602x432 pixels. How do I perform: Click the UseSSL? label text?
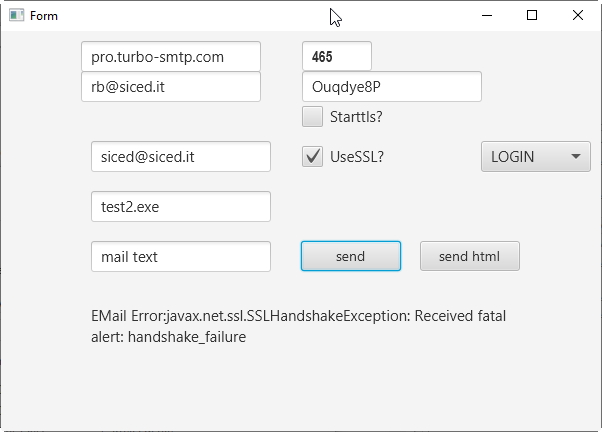point(357,157)
